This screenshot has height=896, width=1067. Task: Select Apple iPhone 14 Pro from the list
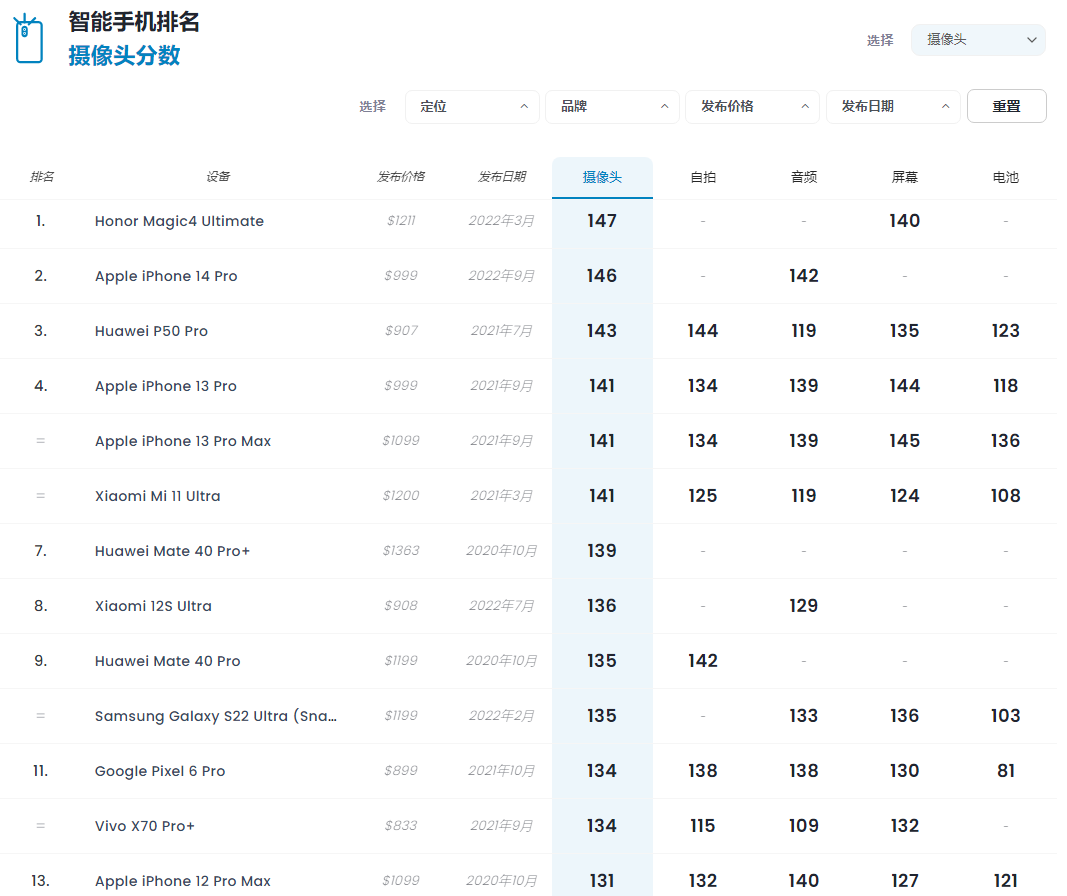[166, 276]
